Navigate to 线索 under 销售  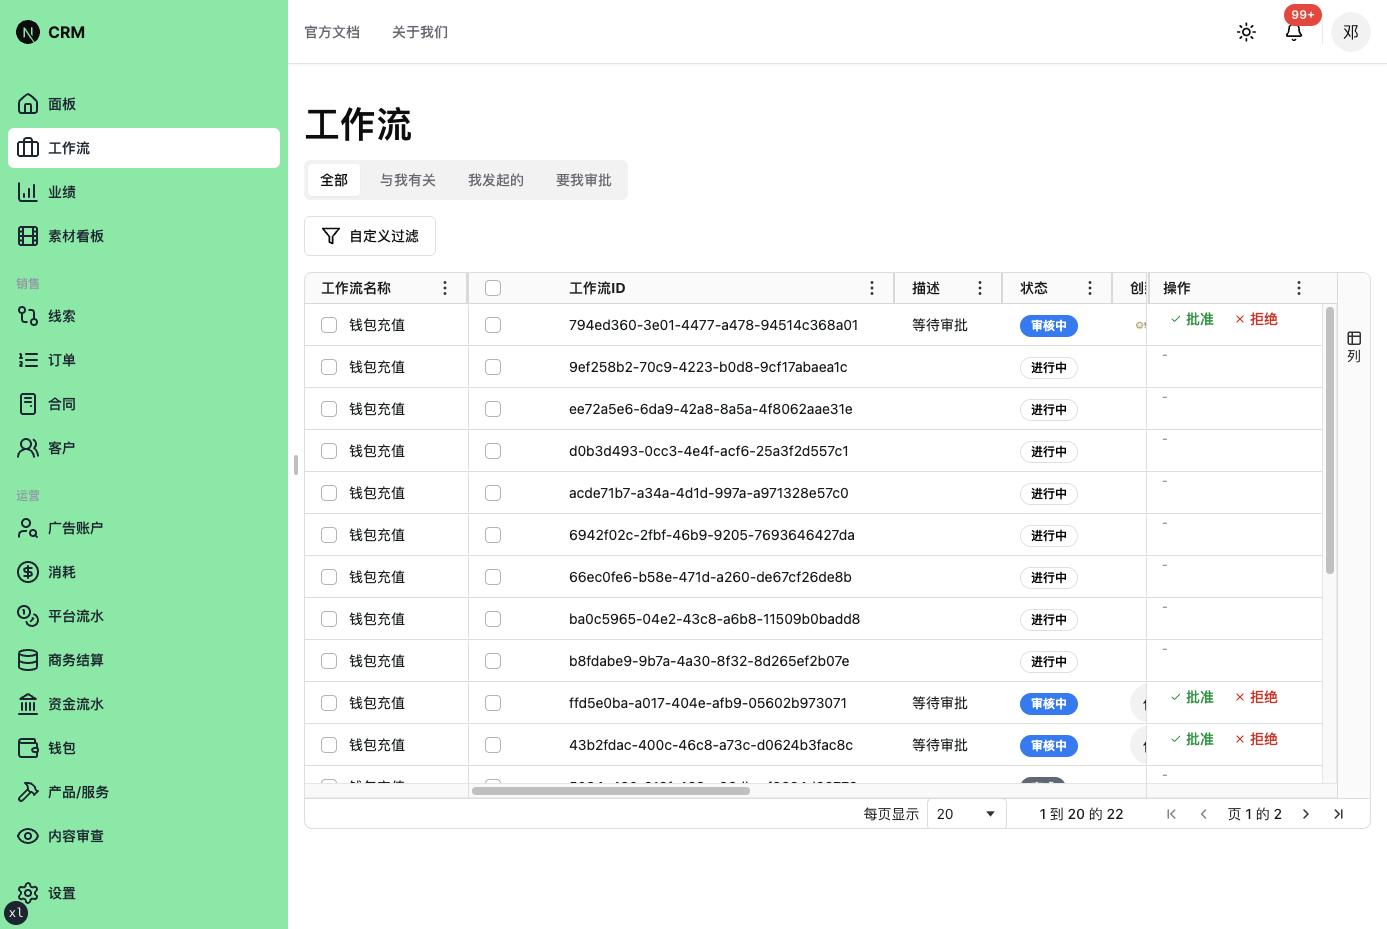pos(60,315)
